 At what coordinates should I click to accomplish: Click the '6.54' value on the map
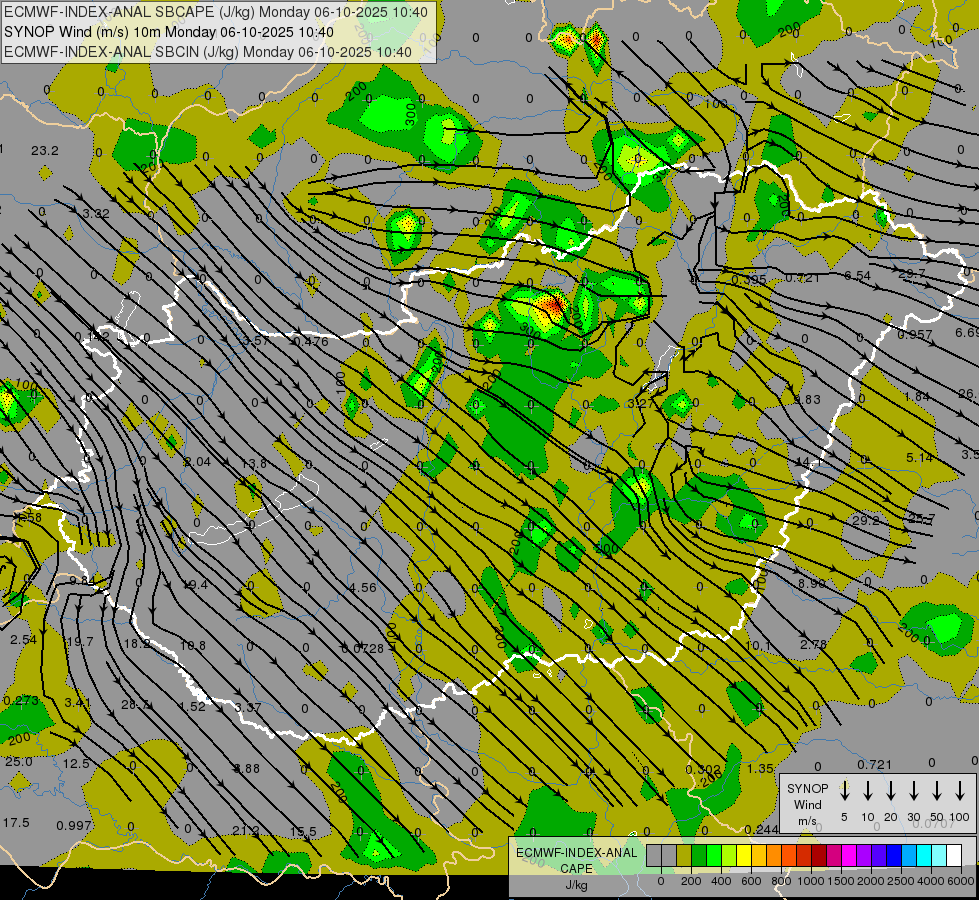click(x=857, y=275)
